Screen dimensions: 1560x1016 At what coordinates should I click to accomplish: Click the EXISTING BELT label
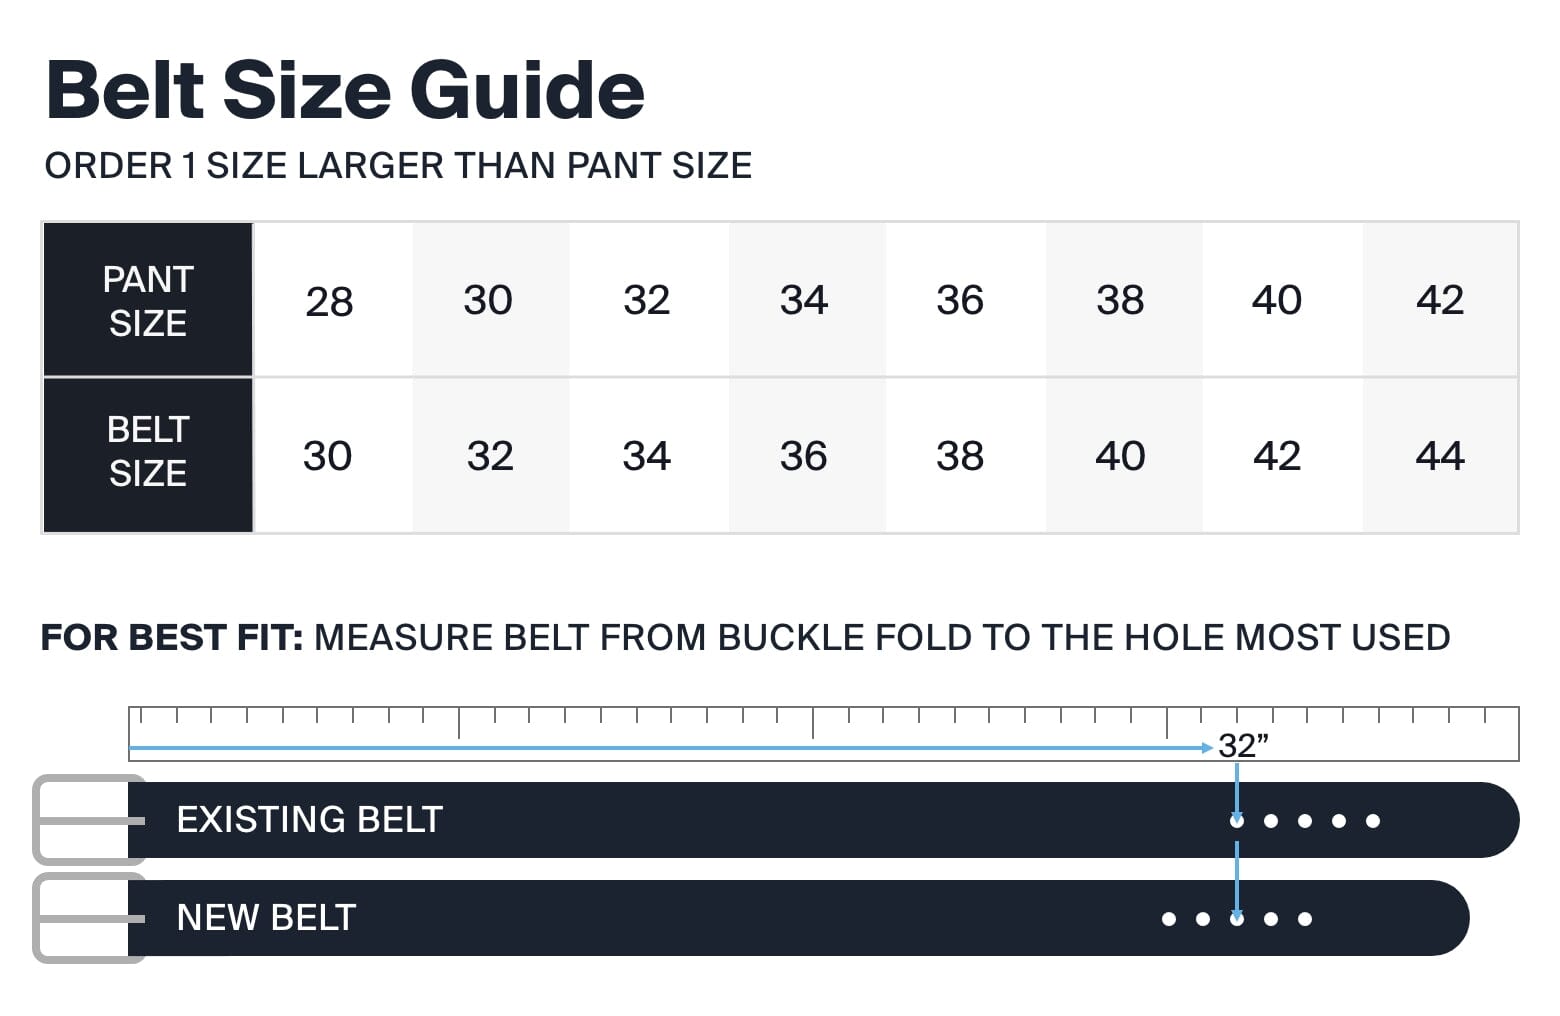(310, 820)
